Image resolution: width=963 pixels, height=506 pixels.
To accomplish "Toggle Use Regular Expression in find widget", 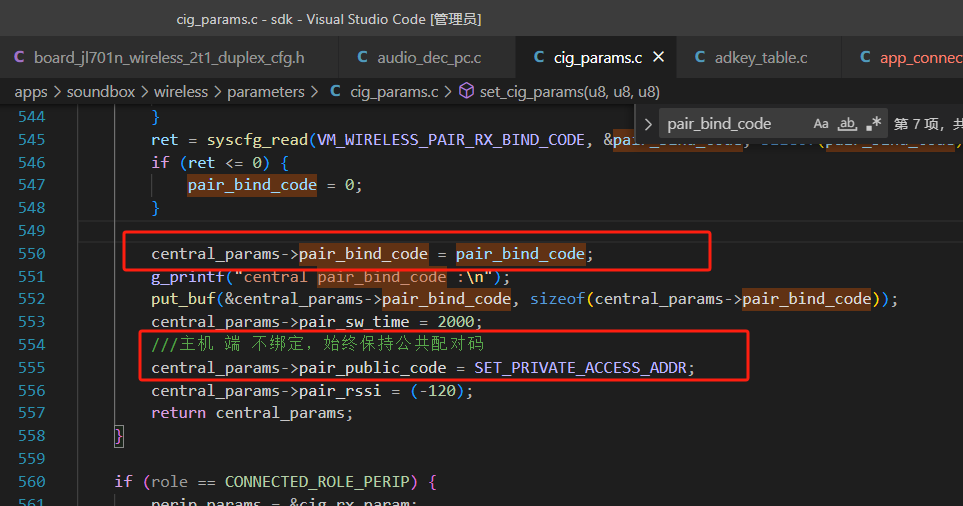I will (873, 124).
